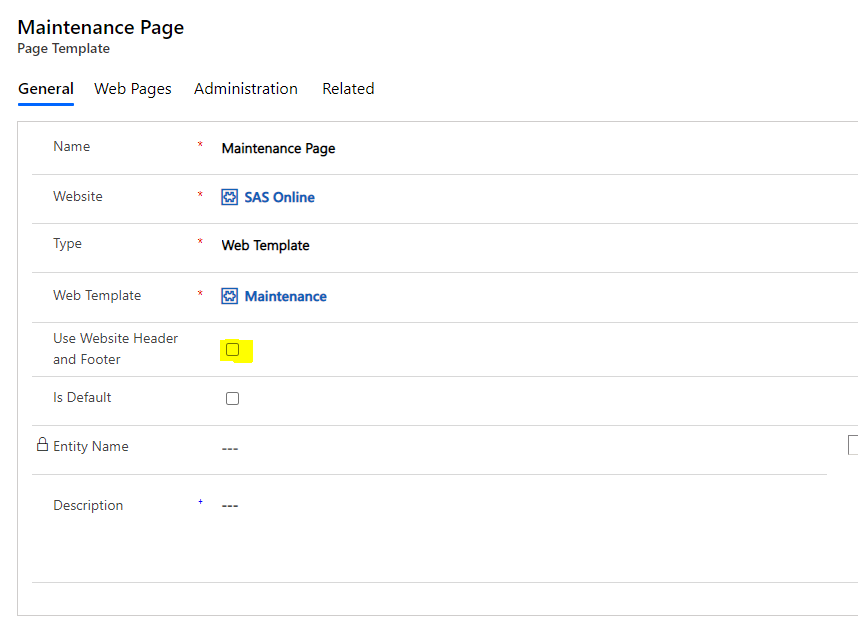Open the Administration tab
This screenshot has height=618, width=858.
[245, 89]
